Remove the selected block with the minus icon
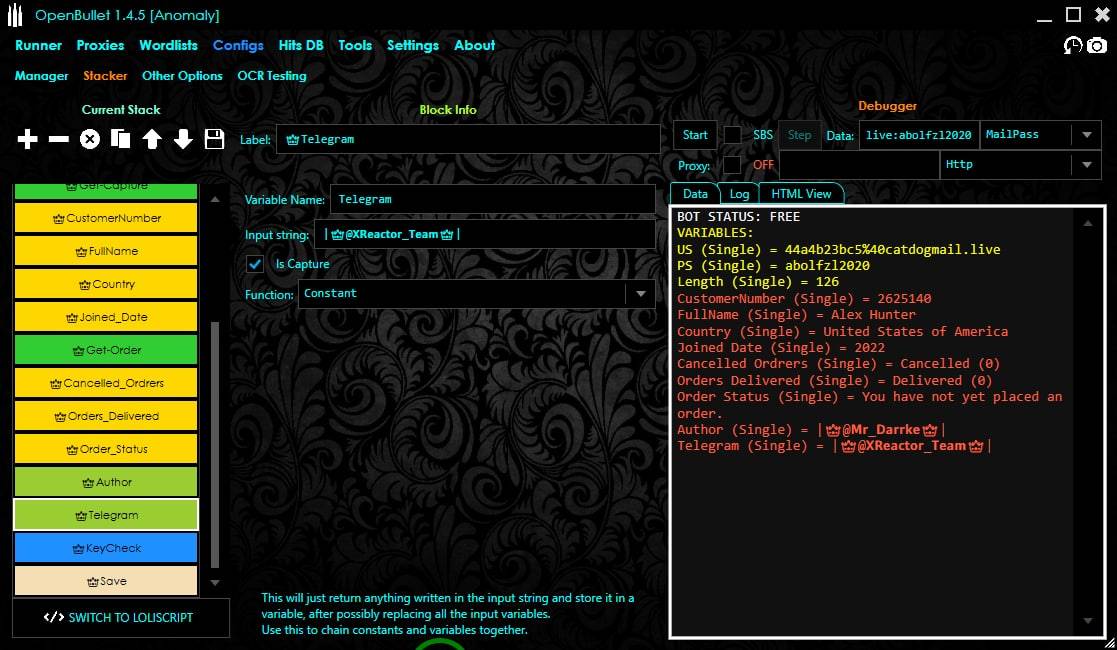 point(58,139)
